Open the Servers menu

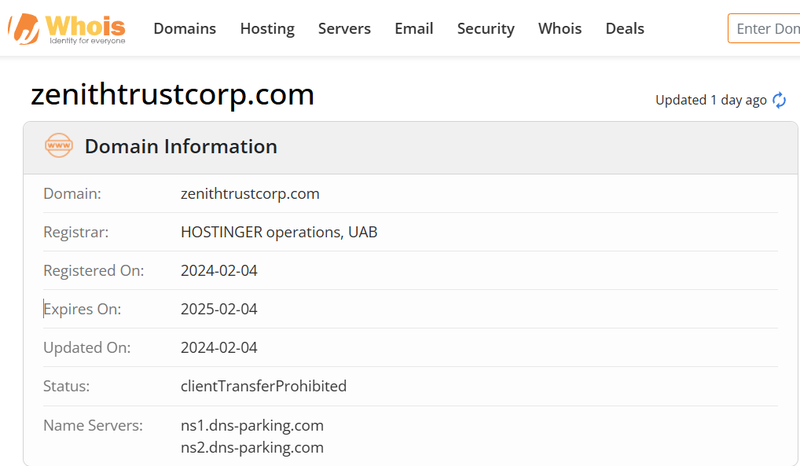(x=344, y=29)
